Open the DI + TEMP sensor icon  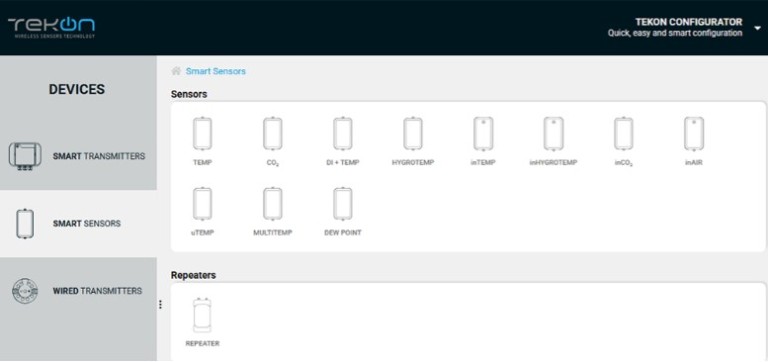pyautogui.click(x=342, y=134)
